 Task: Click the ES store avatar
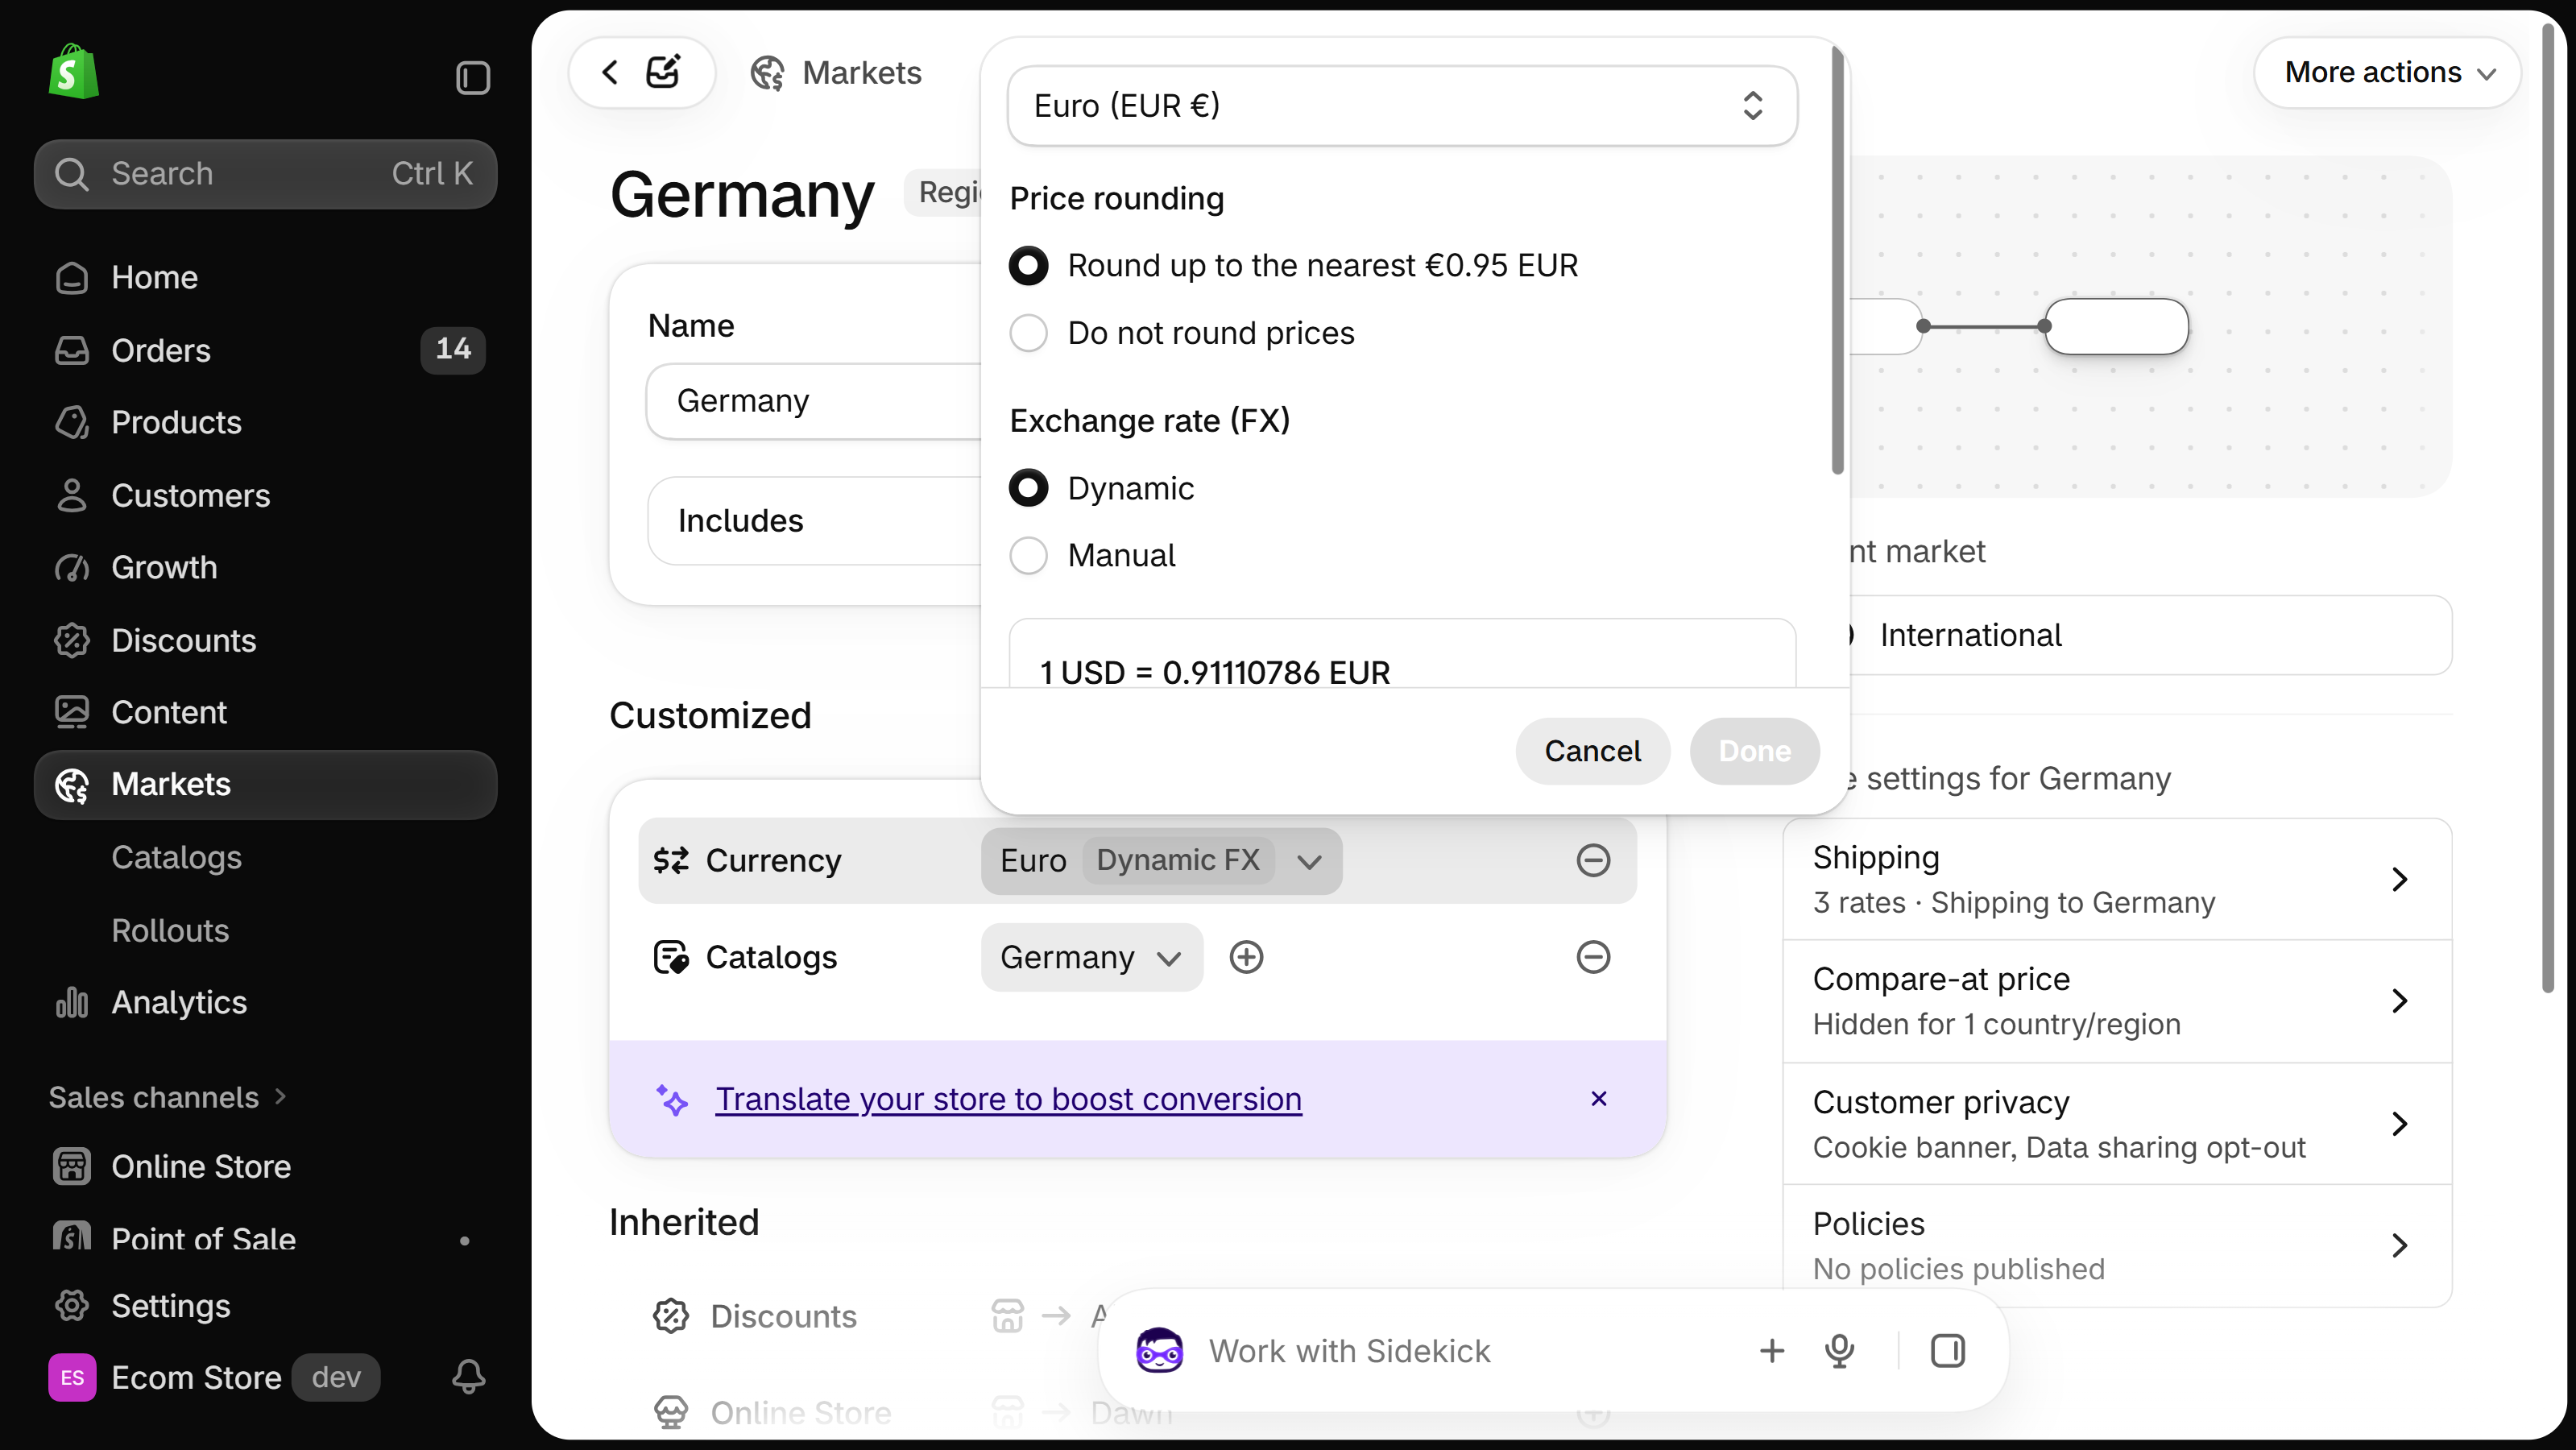pos(72,1377)
